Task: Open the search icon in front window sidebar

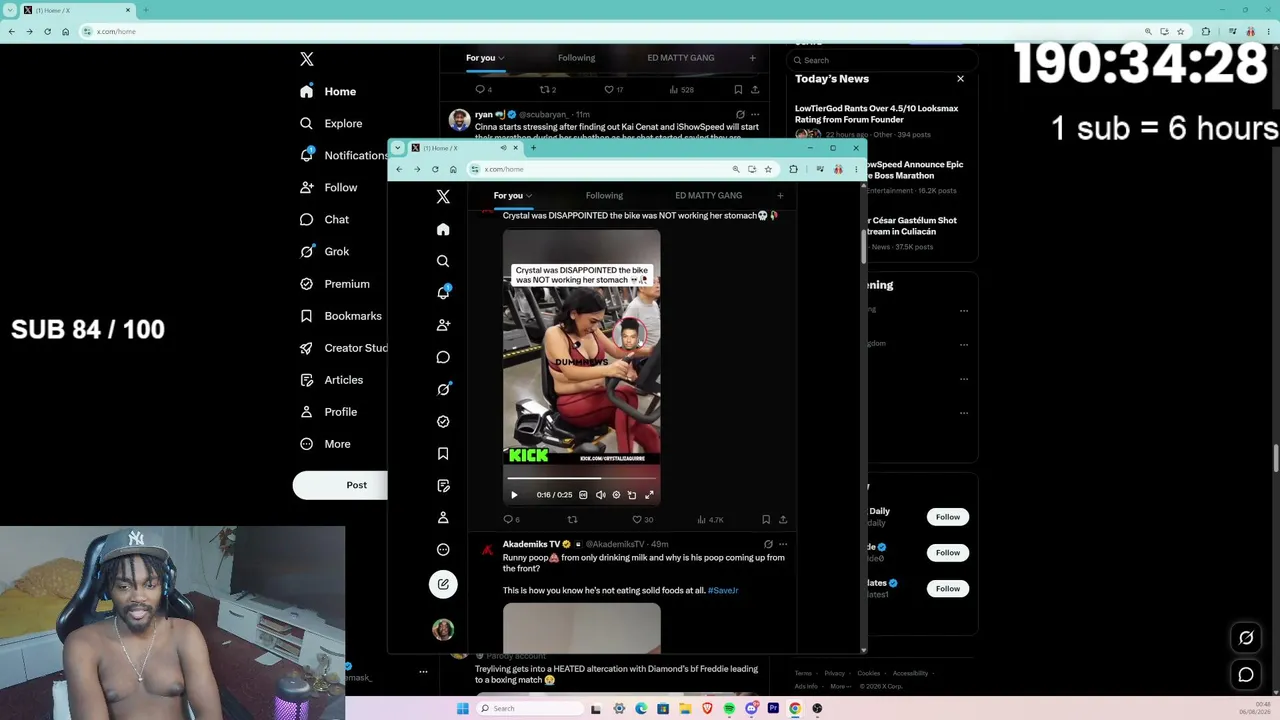Action: (x=443, y=261)
